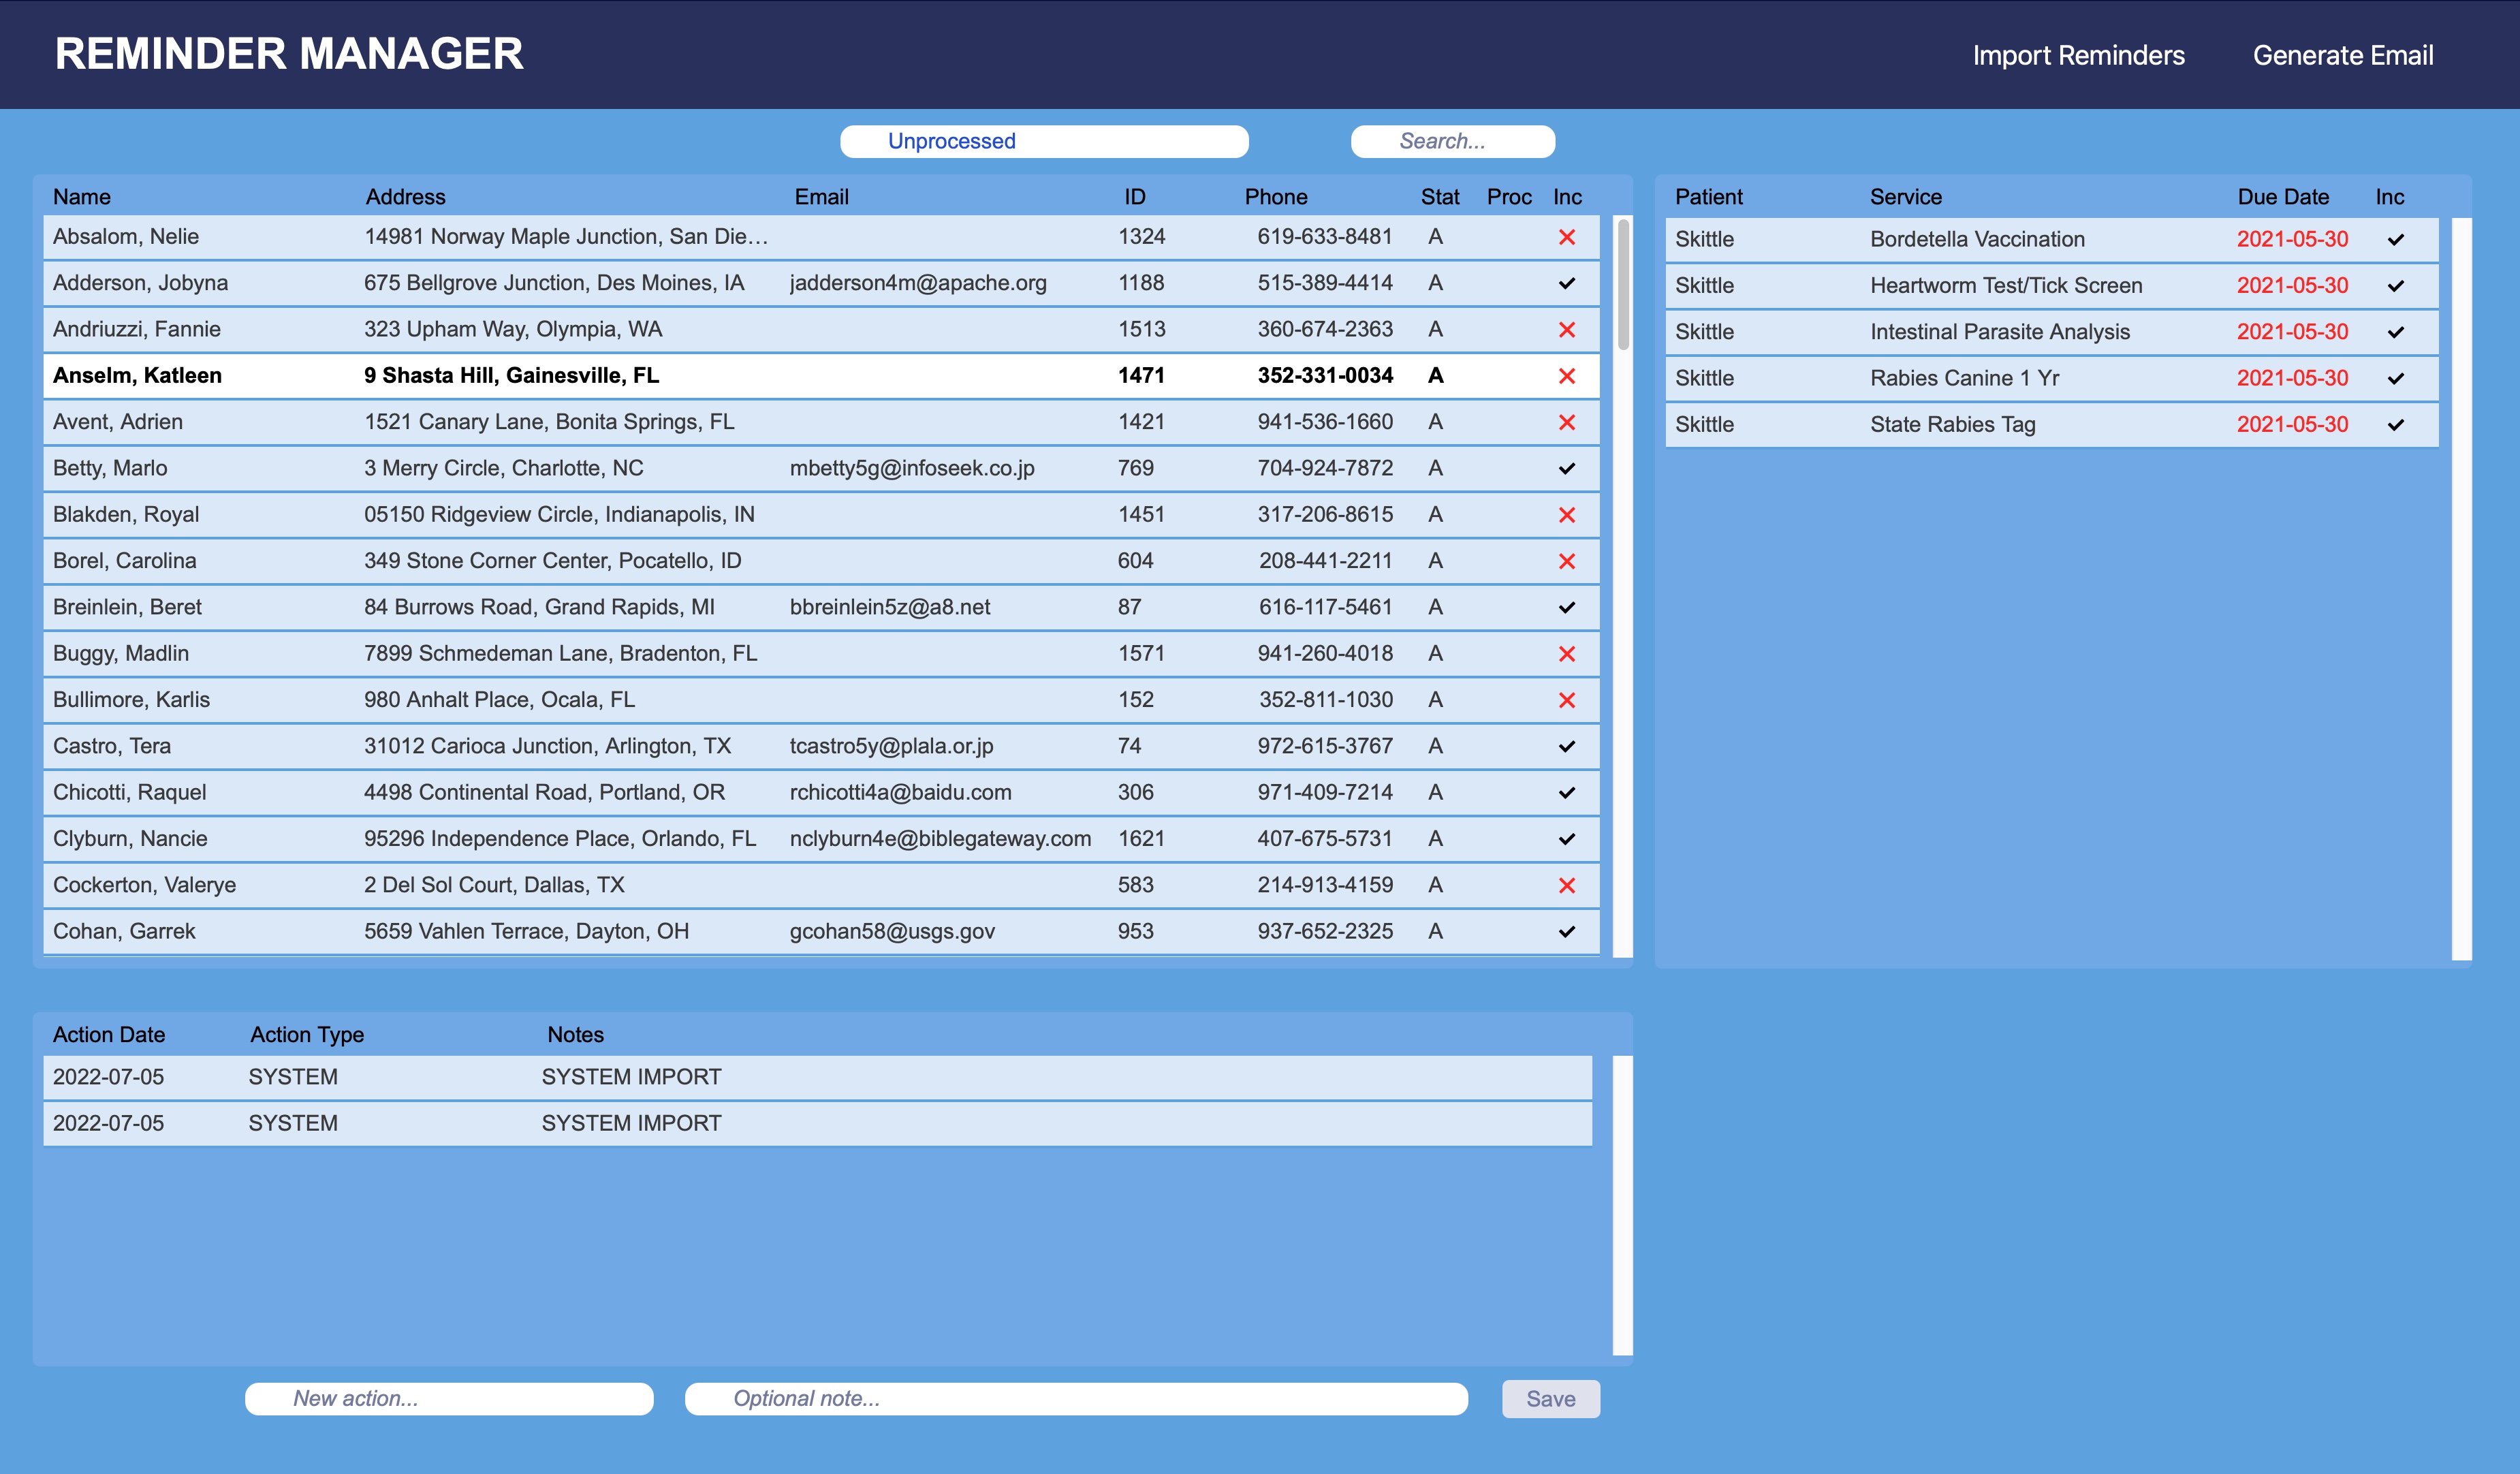Toggle red X include mark for Absalom, Nelie
The height and width of the screenshot is (1474, 2520).
point(1566,237)
